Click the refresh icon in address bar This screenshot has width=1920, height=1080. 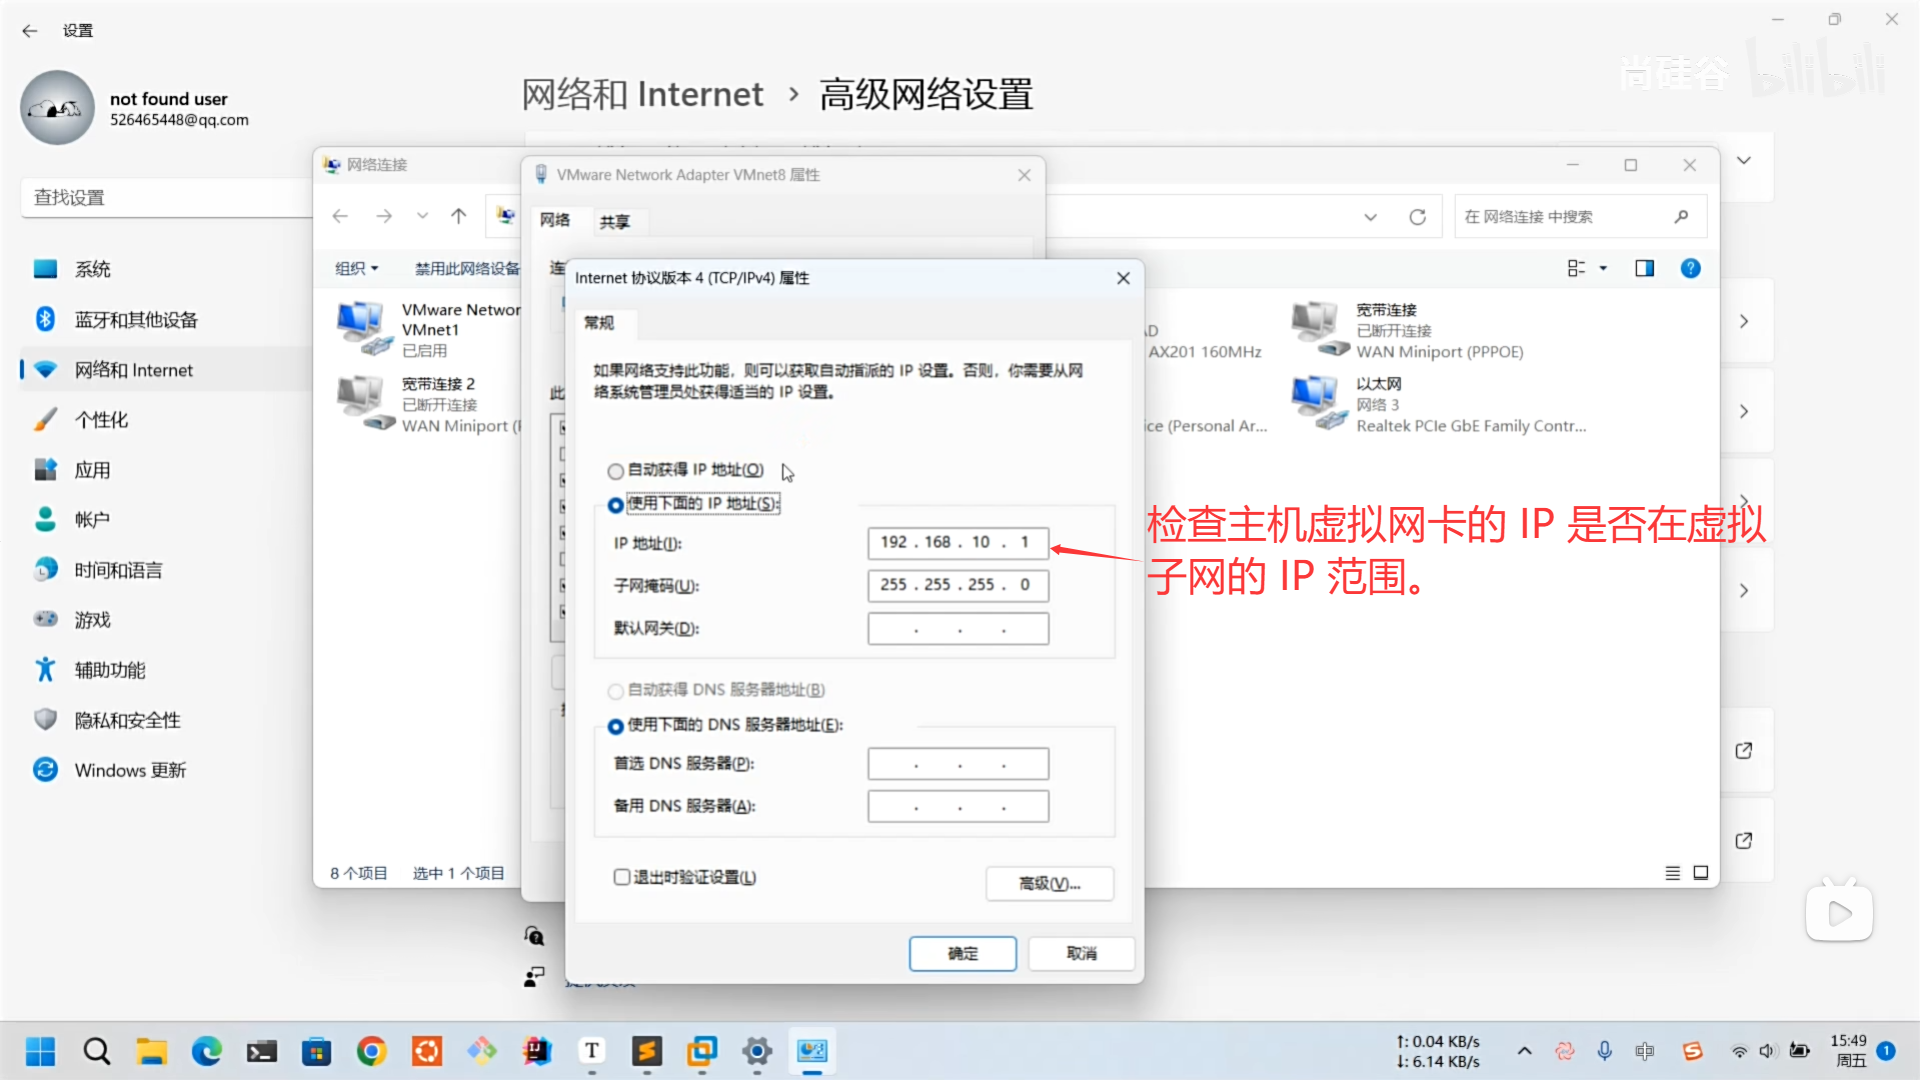click(x=1417, y=217)
